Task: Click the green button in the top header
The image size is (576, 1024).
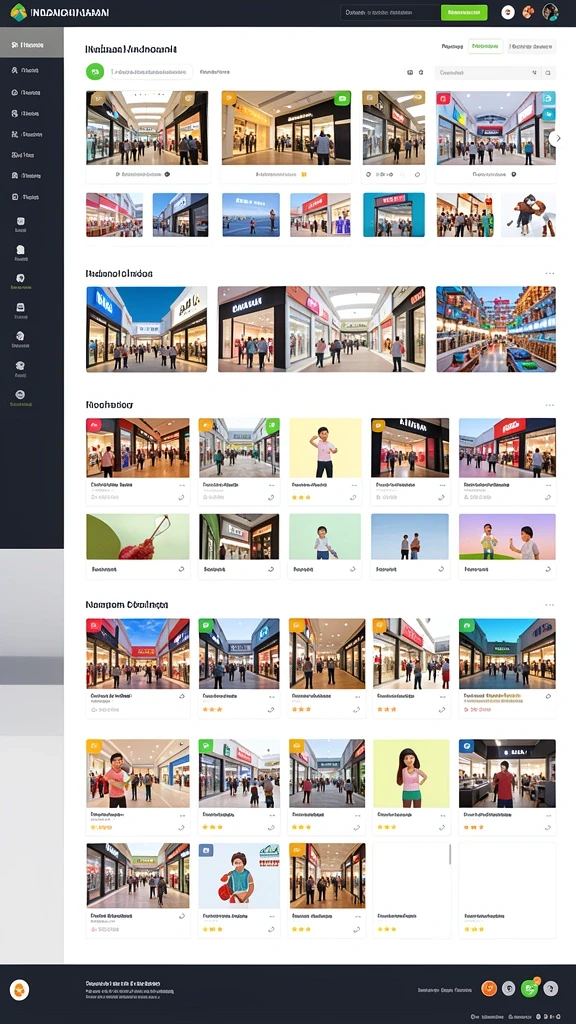Action: [464, 12]
